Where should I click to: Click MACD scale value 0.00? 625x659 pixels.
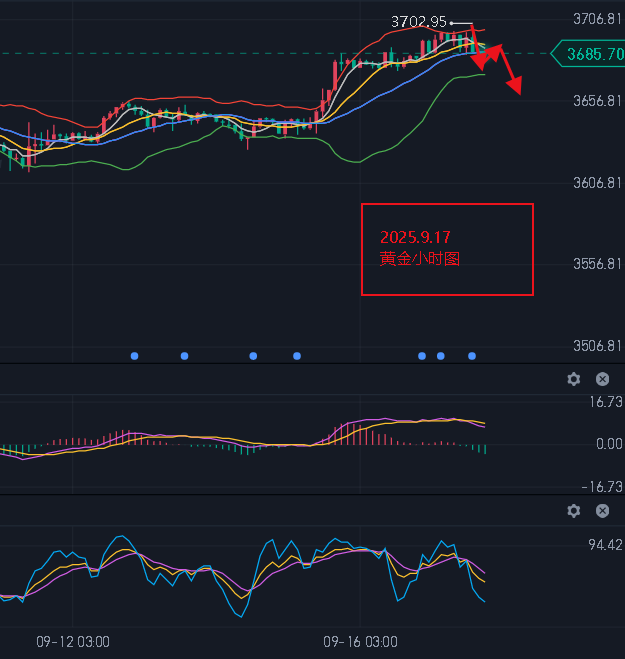pyautogui.click(x=609, y=444)
